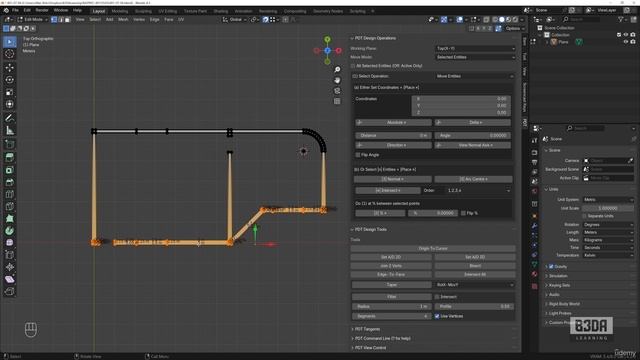
Task: Switch orthographic/perspective grid icon
Action: point(337,101)
